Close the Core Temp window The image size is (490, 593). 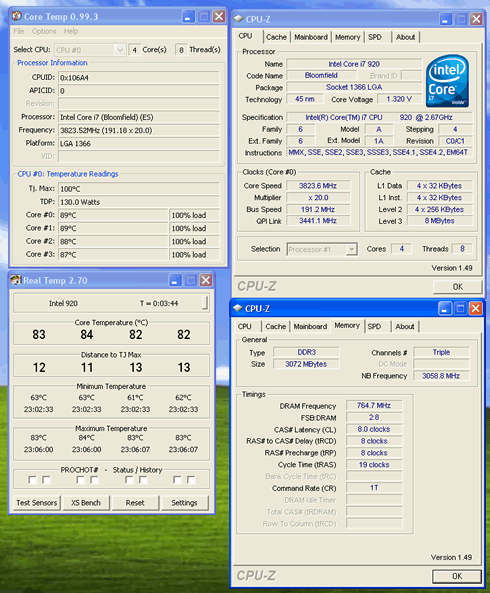pyautogui.click(x=219, y=16)
